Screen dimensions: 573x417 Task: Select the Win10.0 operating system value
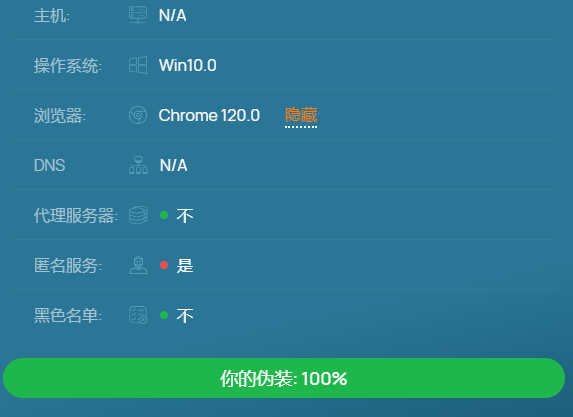point(188,65)
